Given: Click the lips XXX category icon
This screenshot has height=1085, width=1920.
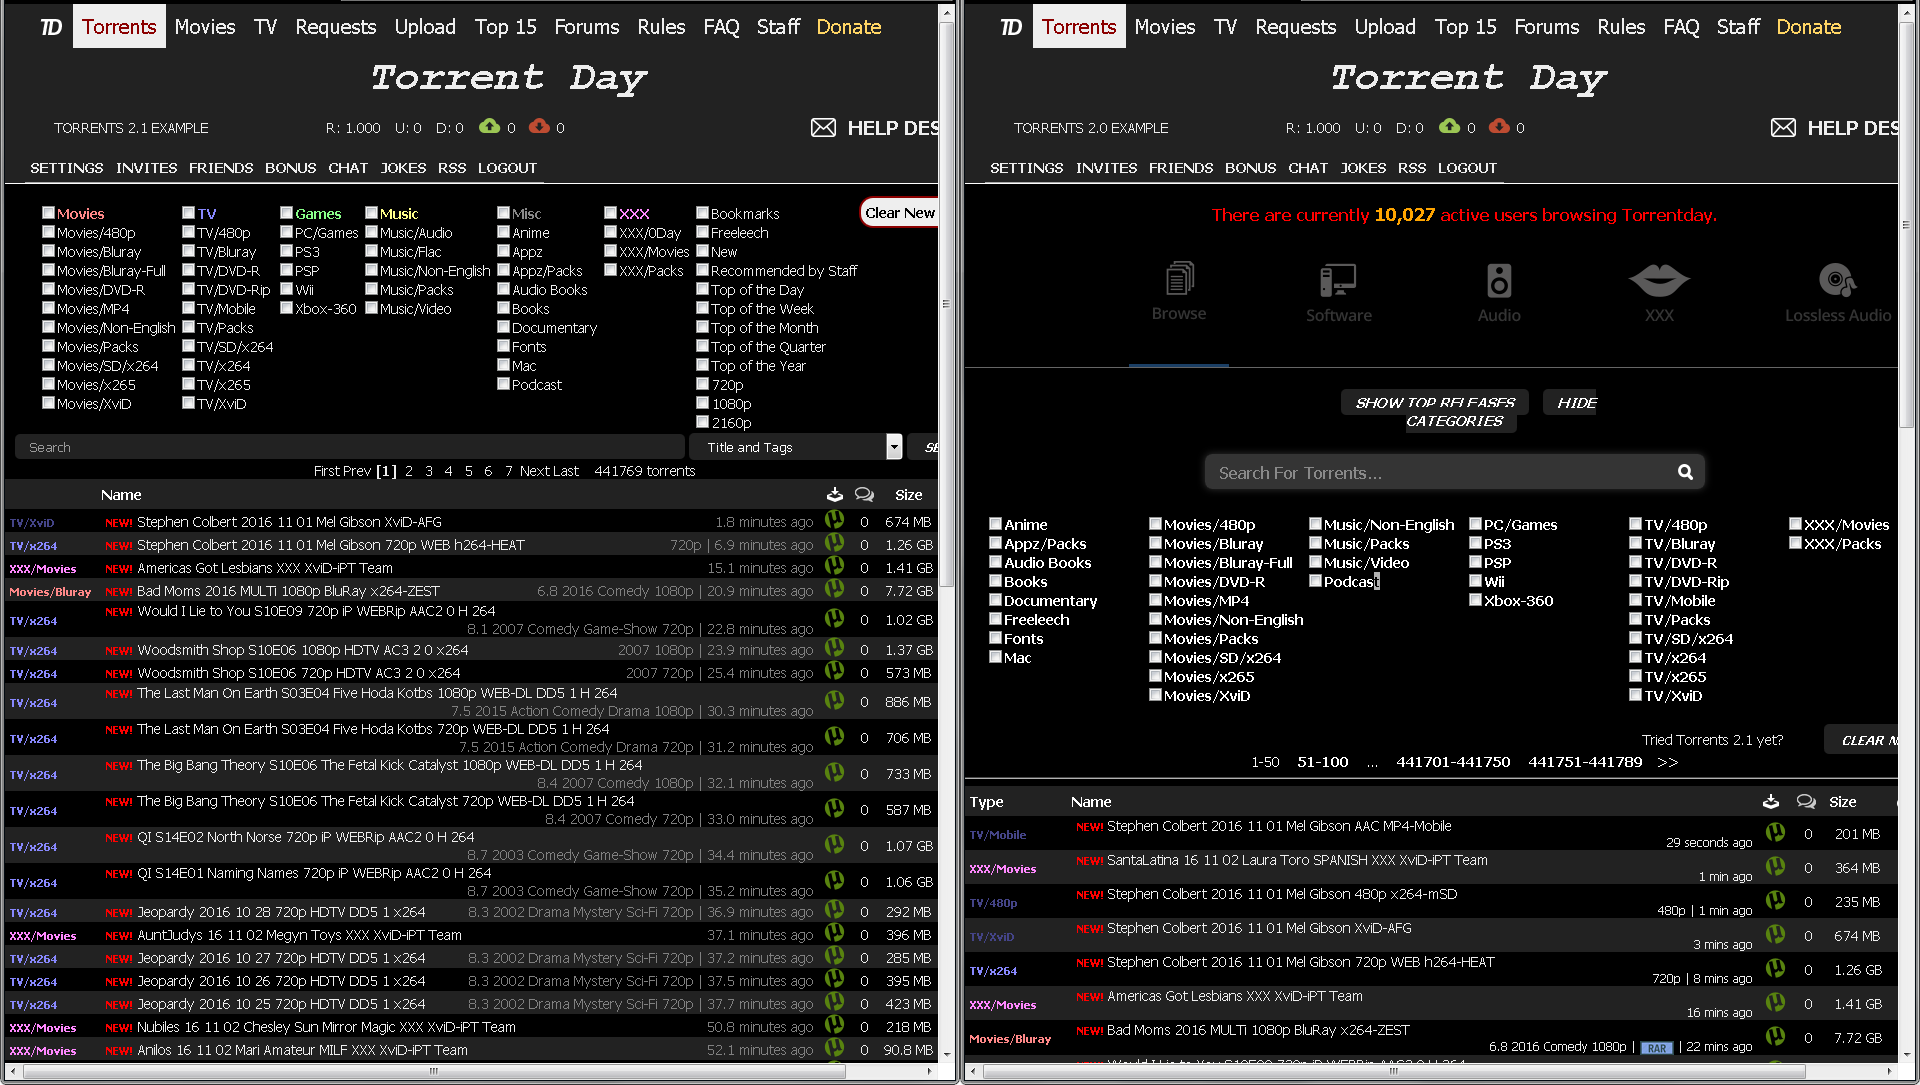Looking at the screenshot, I should 1658,281.
